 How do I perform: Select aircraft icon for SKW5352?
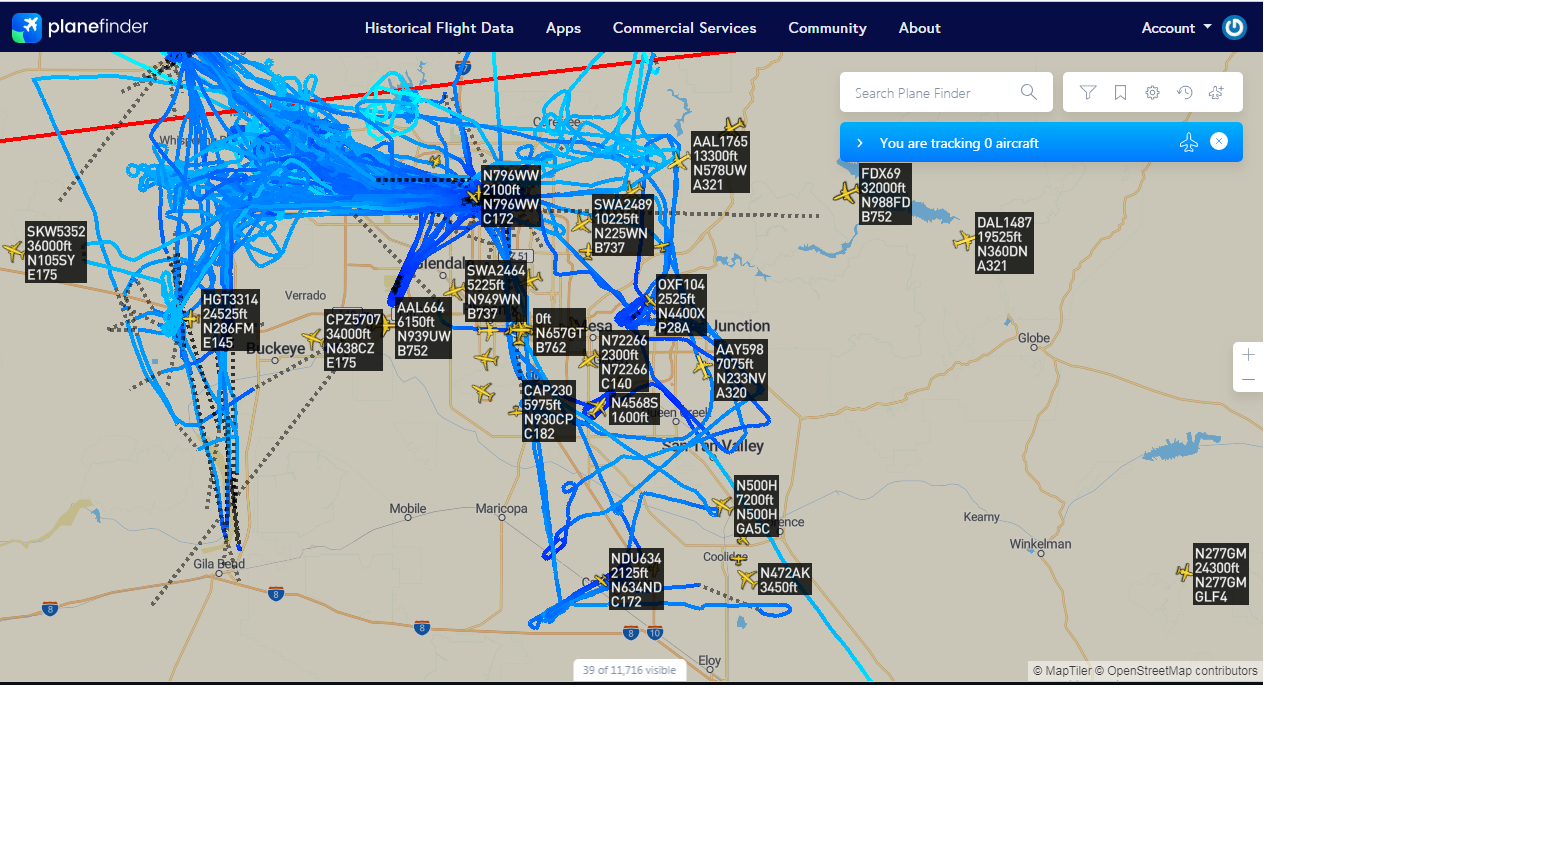[x=13, y=251]
